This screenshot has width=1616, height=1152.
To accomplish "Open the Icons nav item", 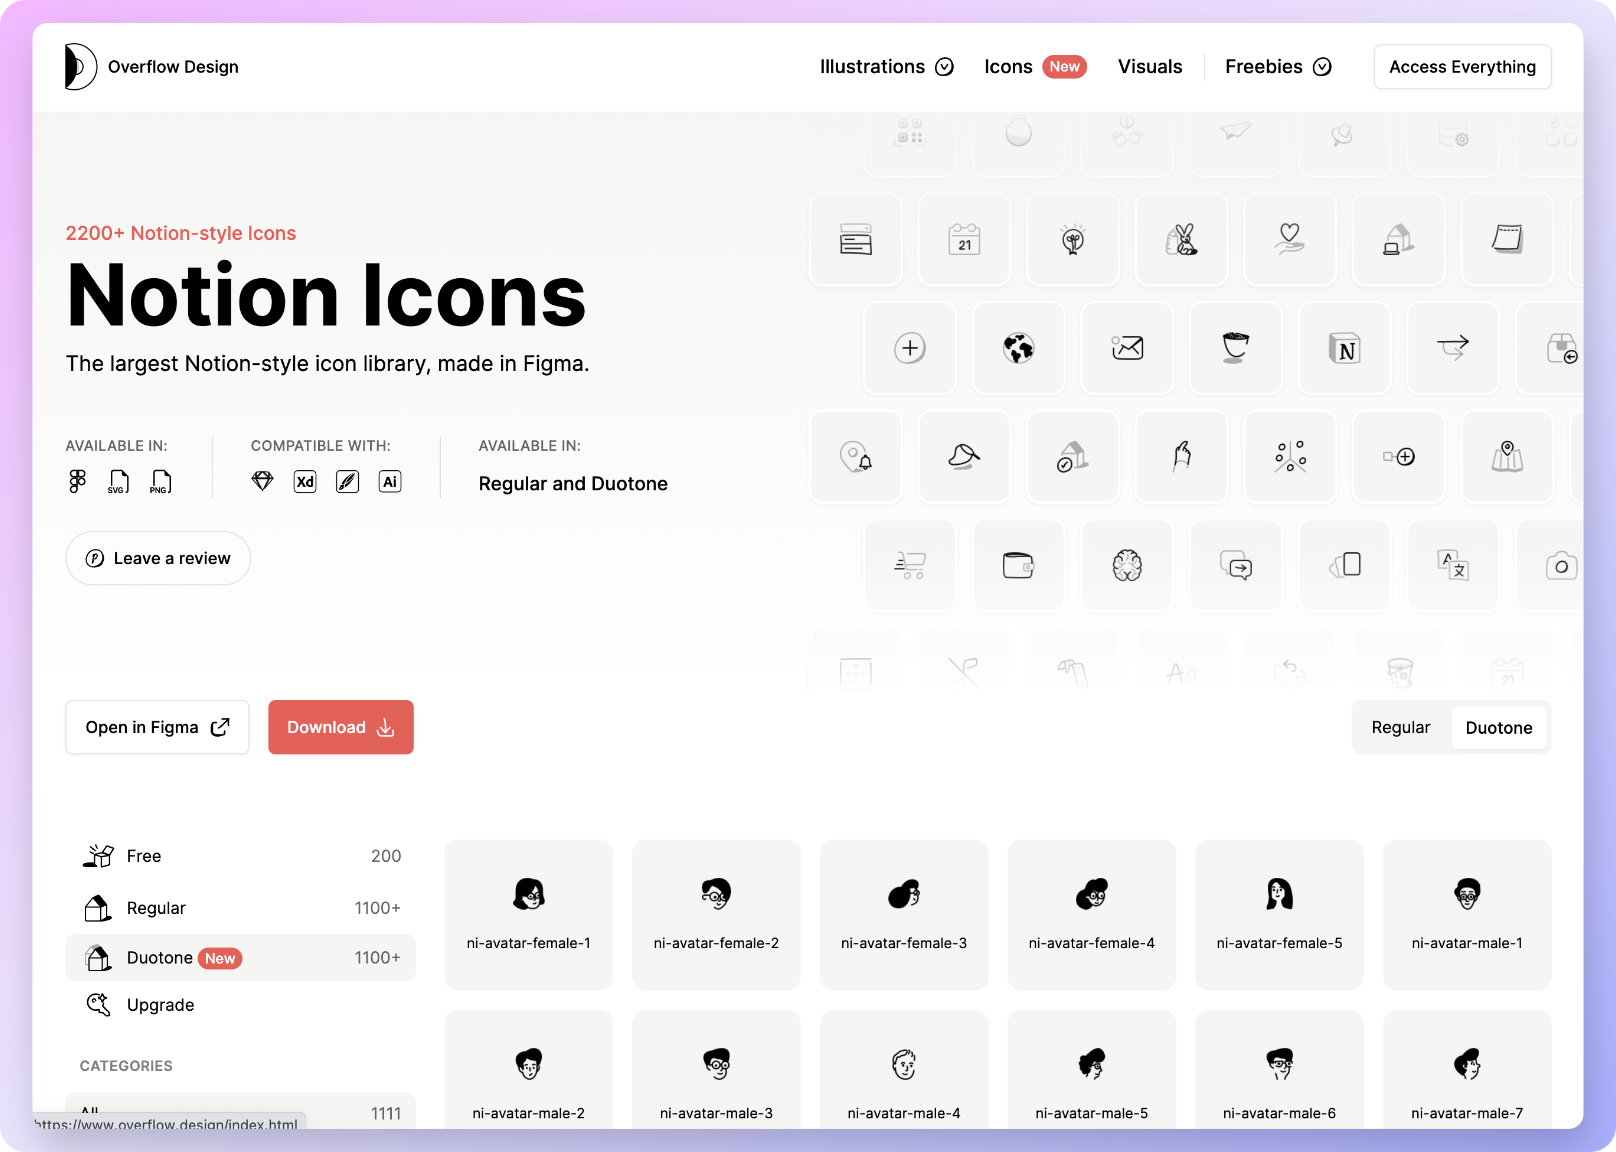I will [x=1035, y=67].
